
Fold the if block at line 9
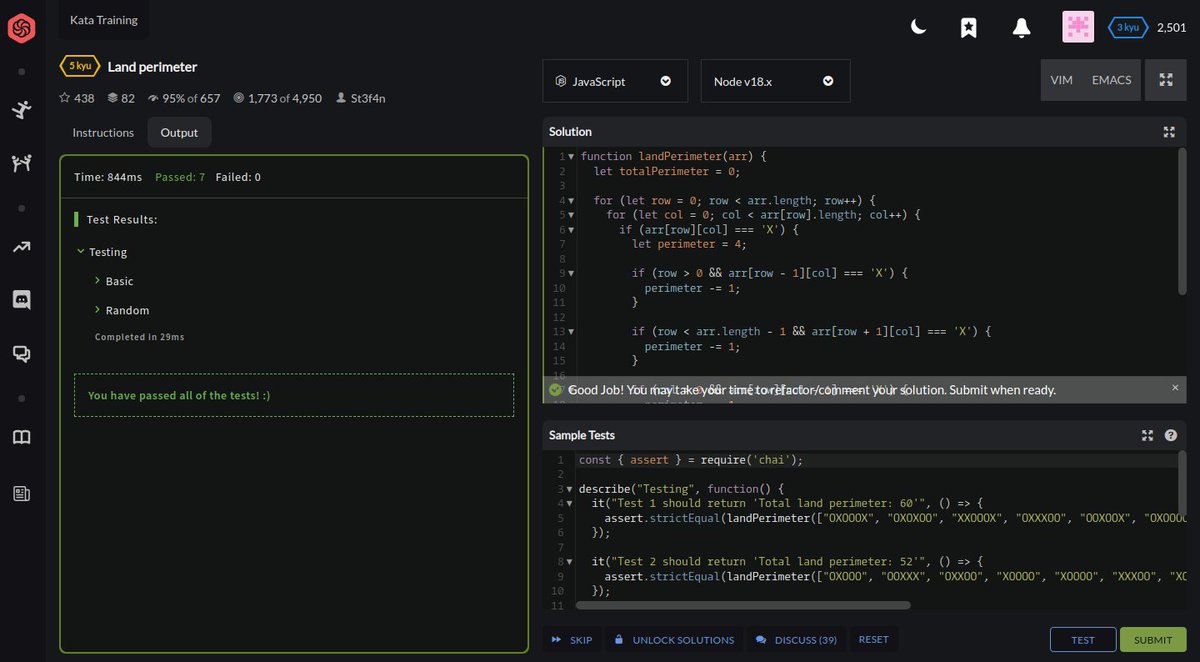(x=571, y=273)
